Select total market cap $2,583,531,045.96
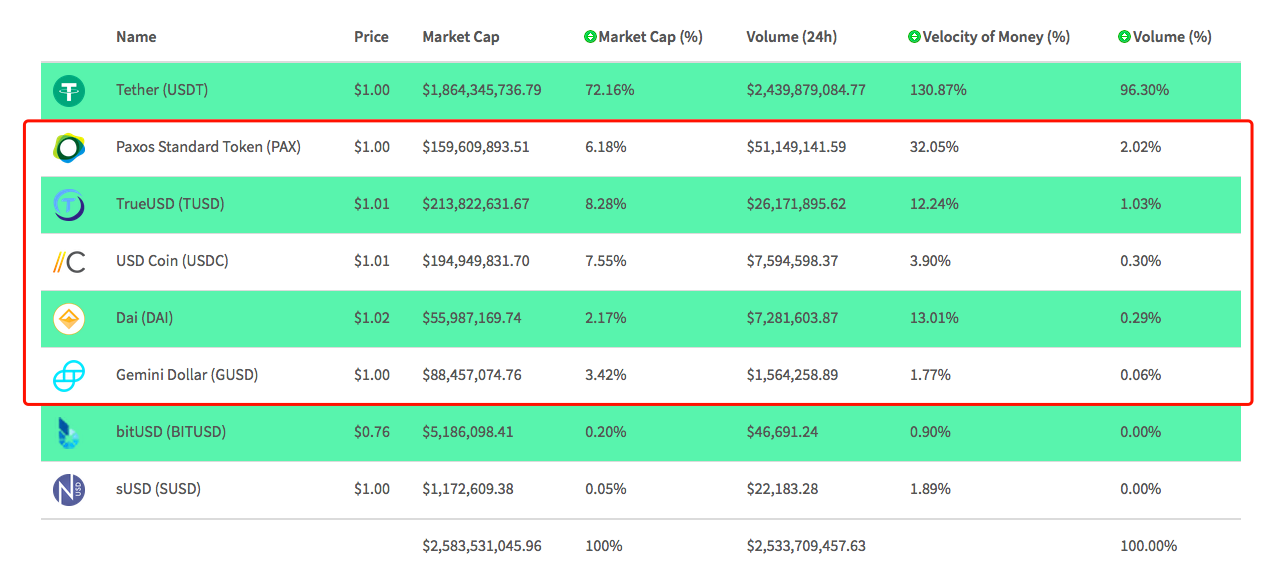The image size is (1276, 574). (x=482, y=546)
